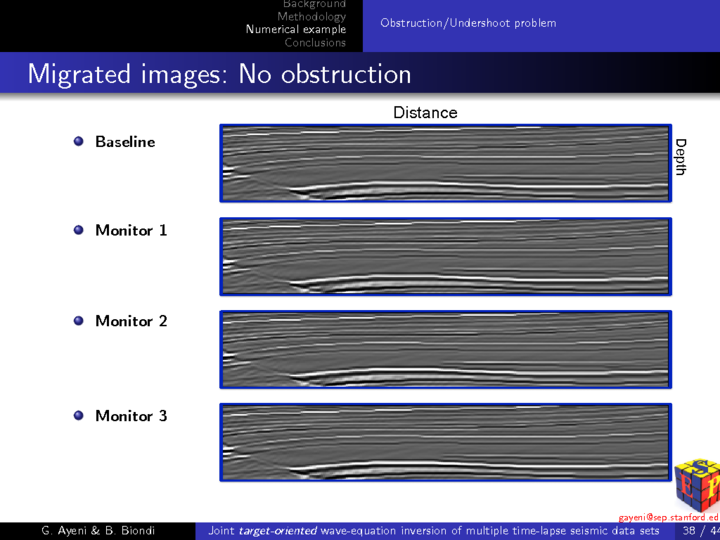Screen dimensions: 720x540
Task: Click the Distance axis label
Action: pyautogui.click(x=425, y=113)
